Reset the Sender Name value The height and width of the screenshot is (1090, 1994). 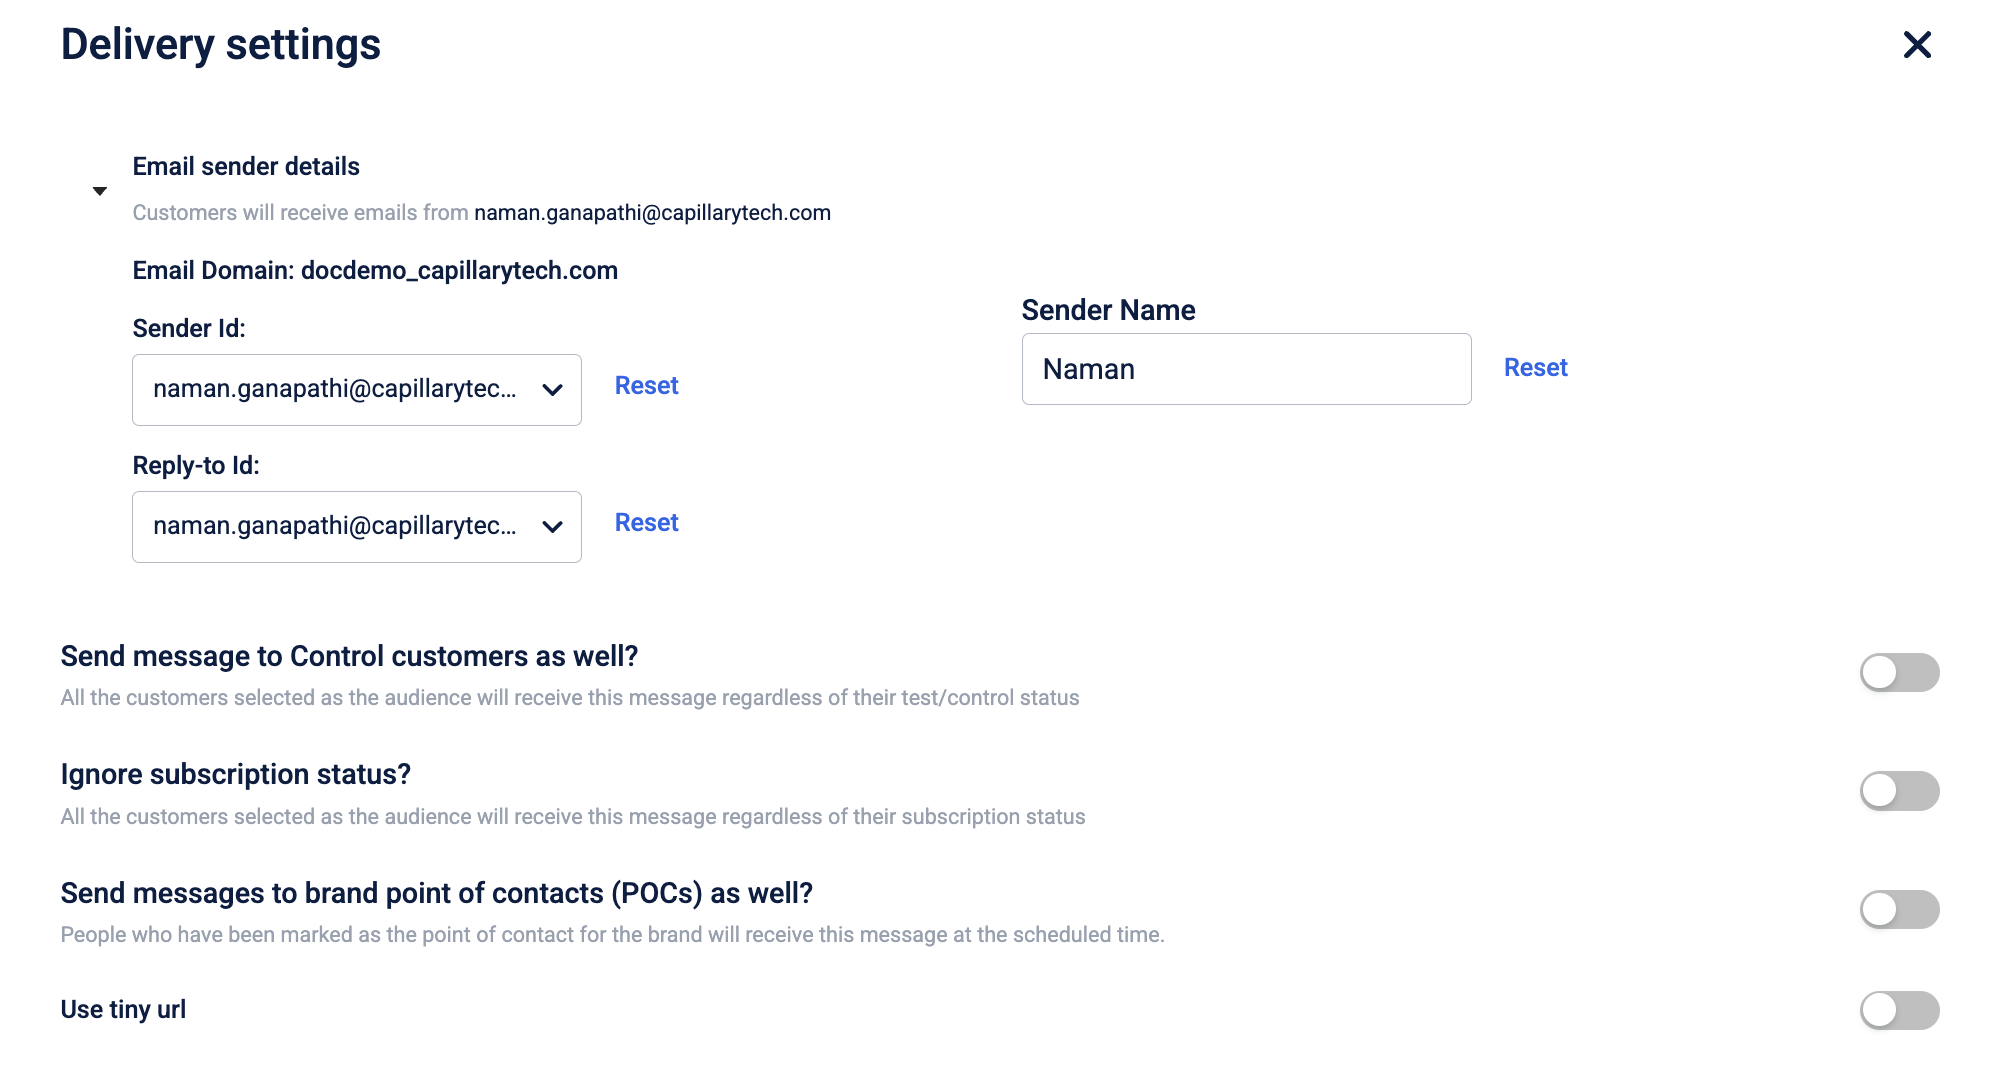coord(1535,368)
